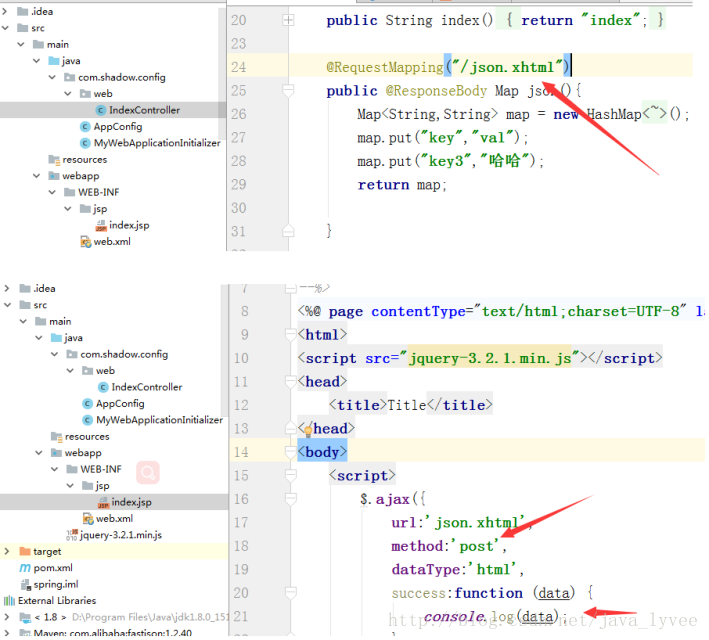Select the jquery-3.2.1.min.js tree row
709x640 pixels.
click(x=114, y=535)
